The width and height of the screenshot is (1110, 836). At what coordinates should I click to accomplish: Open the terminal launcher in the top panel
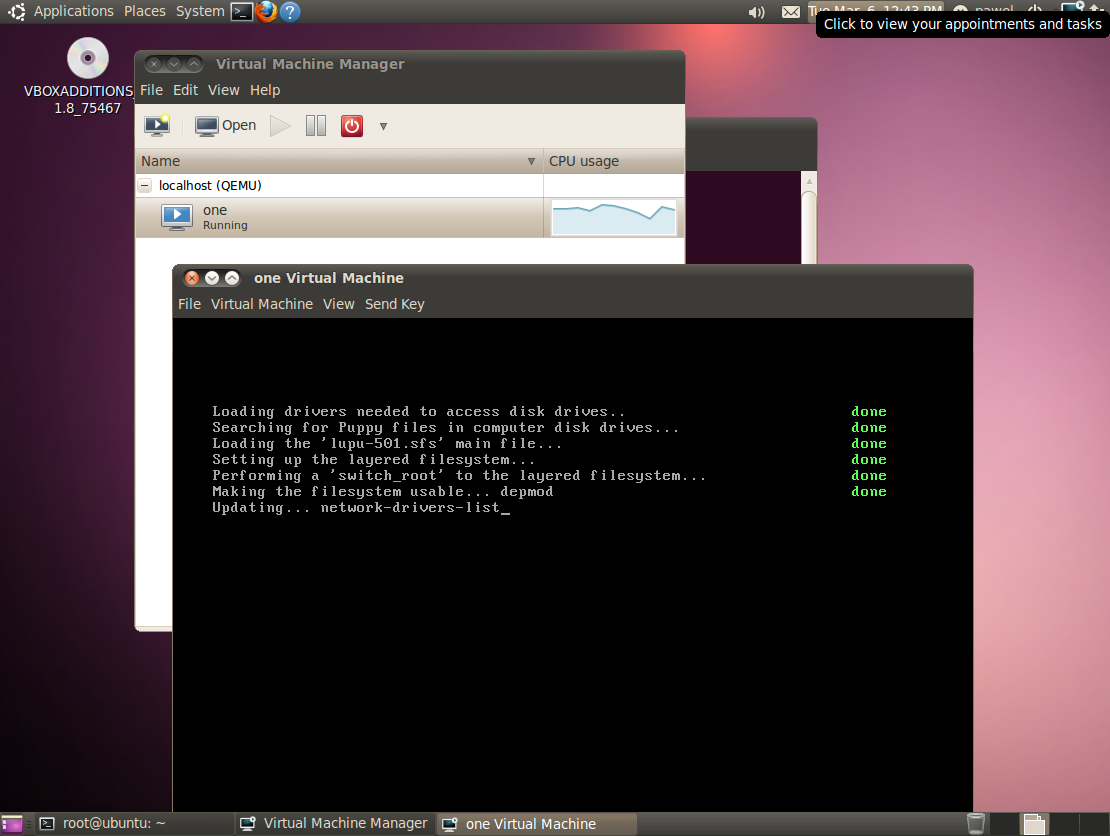pyautogui.click(x=241, y=11)
